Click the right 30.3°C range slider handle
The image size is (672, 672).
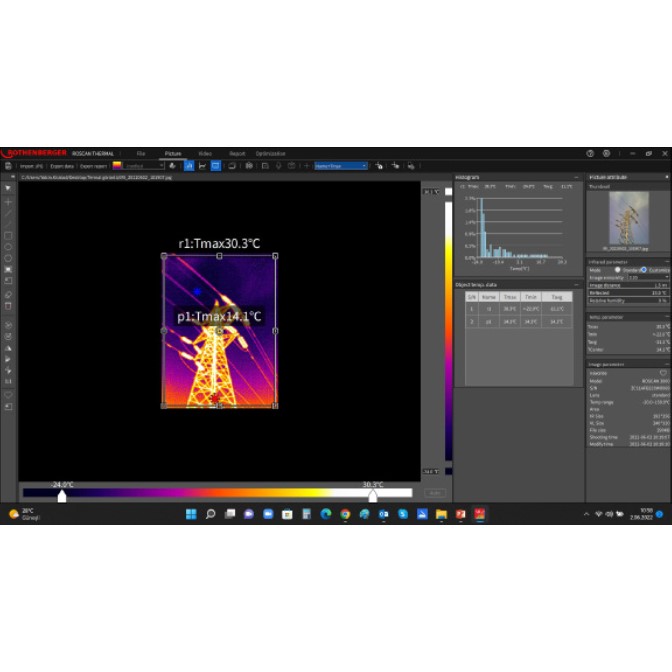(373, 496)
